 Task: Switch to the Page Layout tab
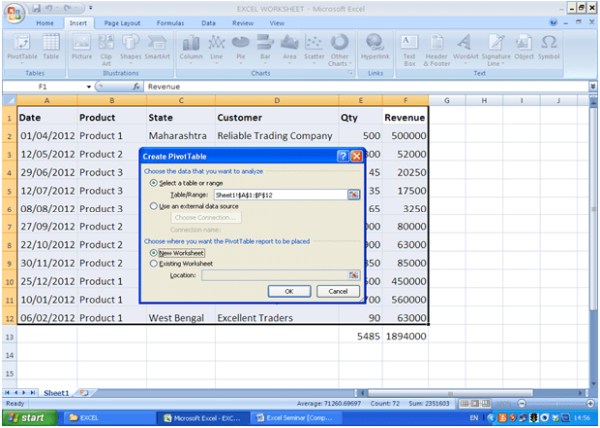[122, 21]
